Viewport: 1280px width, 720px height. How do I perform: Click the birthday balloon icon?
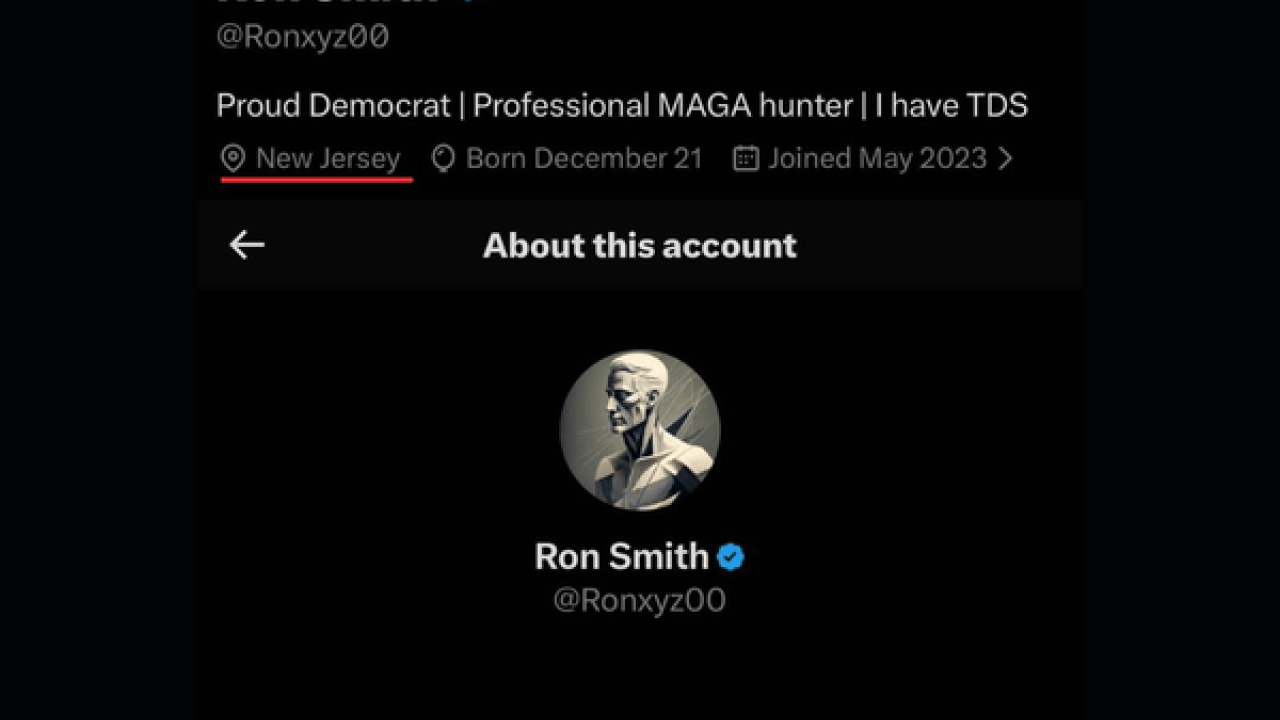click(443, 158)
